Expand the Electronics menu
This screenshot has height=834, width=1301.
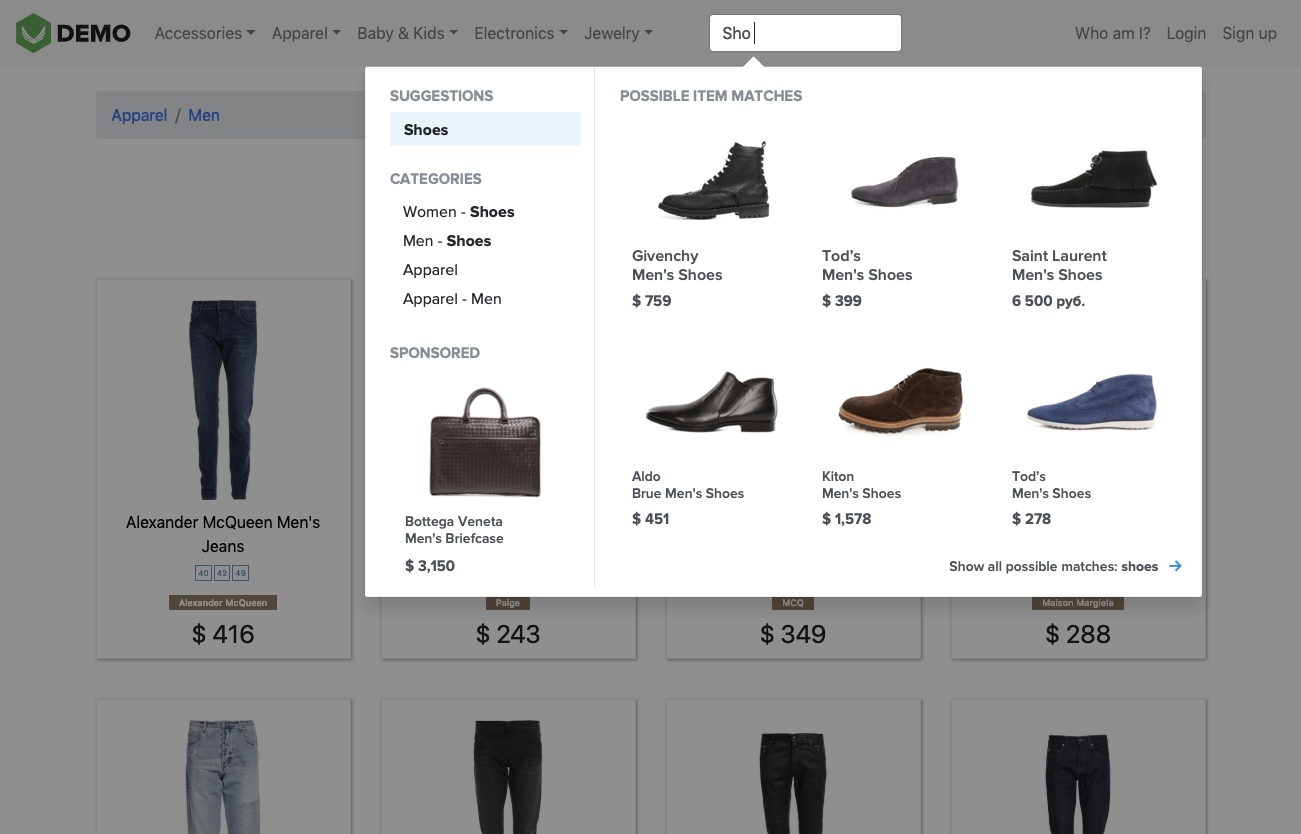coord(521,33)
